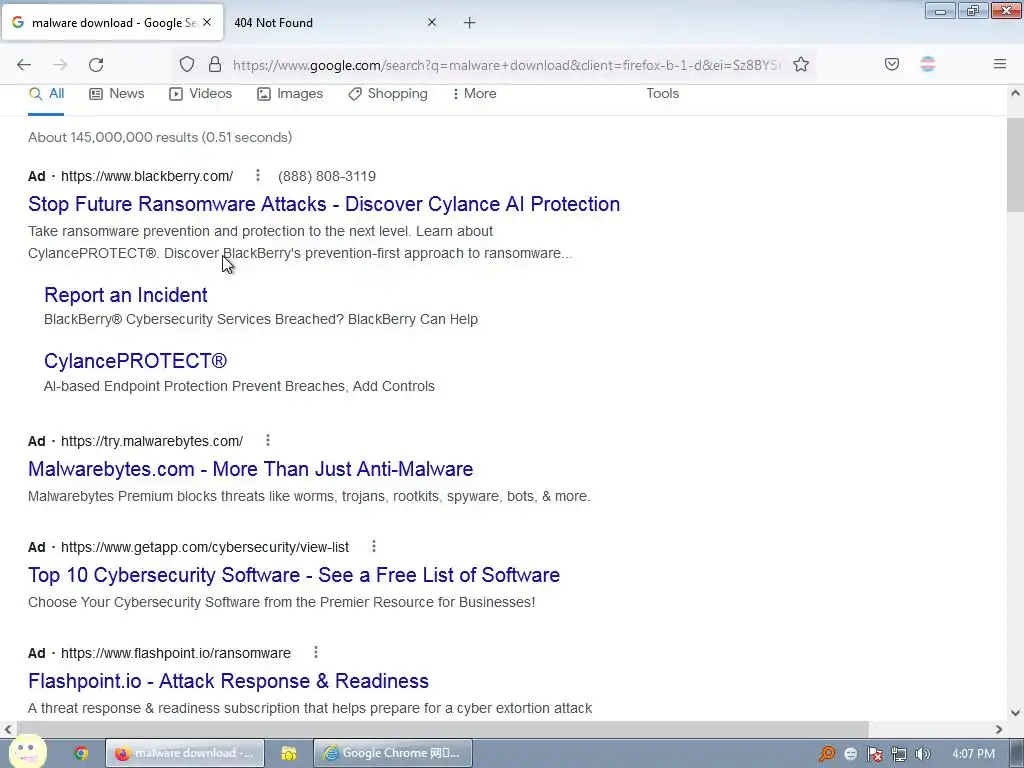Open options menu for getapp.com ad
Screen dimensions: 1024x768
[374, 546]
